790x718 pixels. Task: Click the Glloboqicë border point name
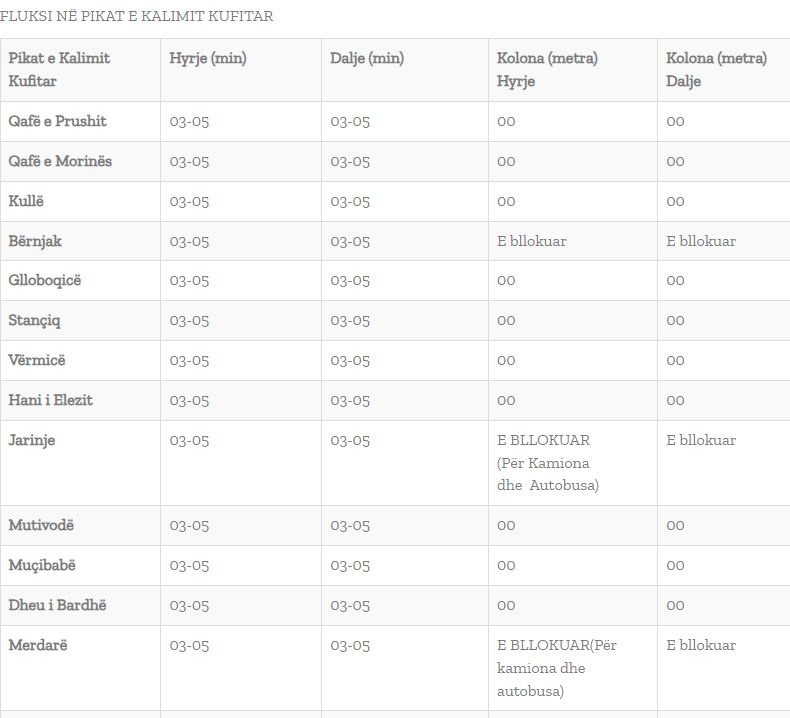click(45, 280)
